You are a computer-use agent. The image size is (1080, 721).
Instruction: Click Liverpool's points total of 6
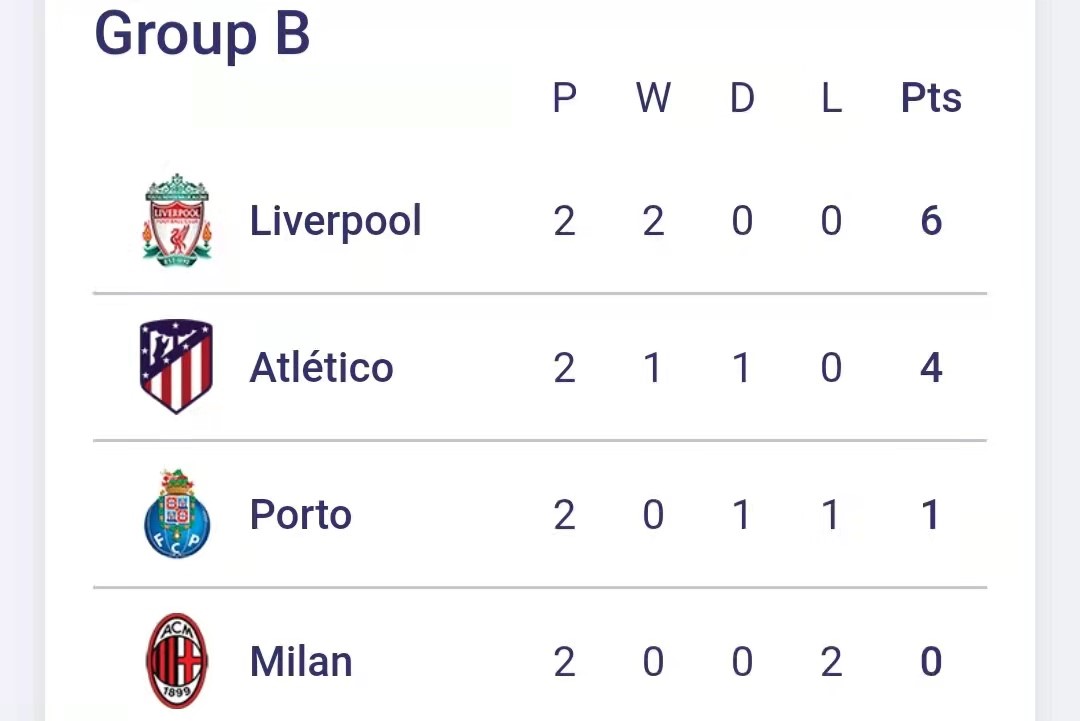click(930, 221)
